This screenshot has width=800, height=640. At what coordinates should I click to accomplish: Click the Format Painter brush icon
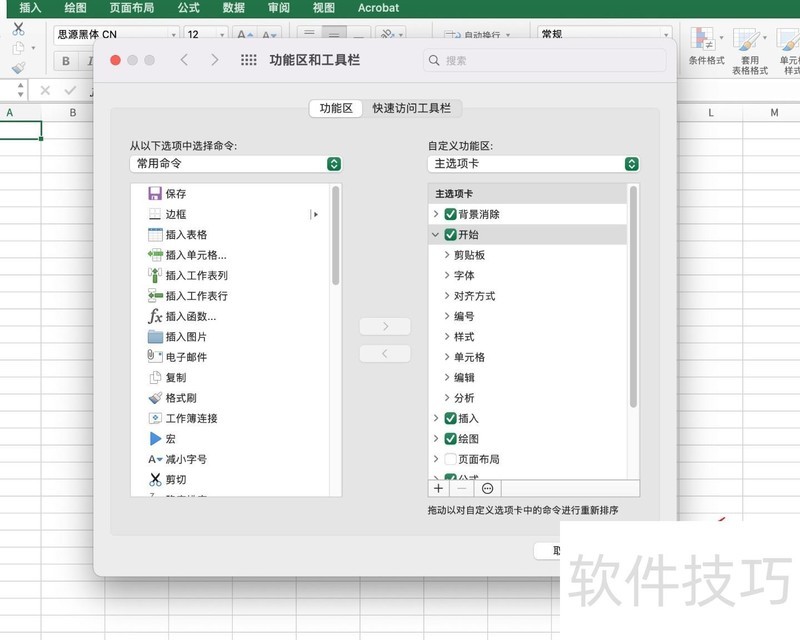coord(155,398)
